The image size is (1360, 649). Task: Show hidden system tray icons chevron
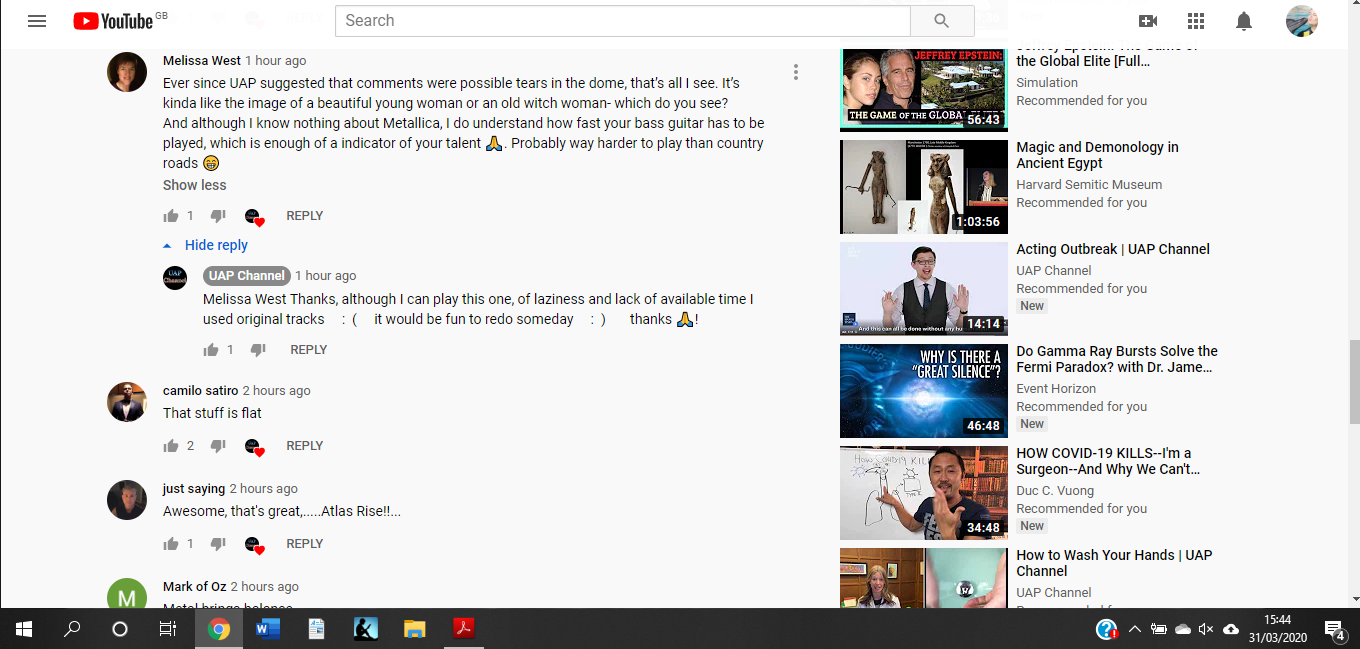pyautogui.click(x=1134, y=629)
